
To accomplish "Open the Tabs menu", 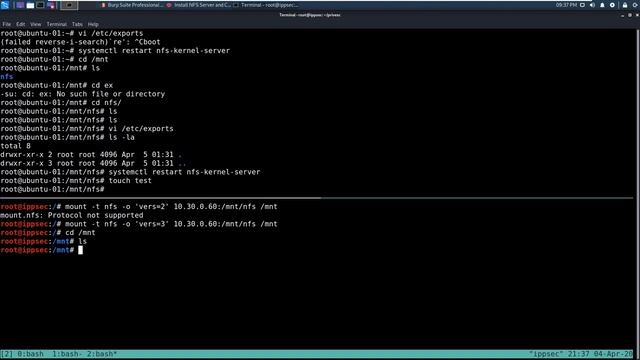I will click(77, 24).
